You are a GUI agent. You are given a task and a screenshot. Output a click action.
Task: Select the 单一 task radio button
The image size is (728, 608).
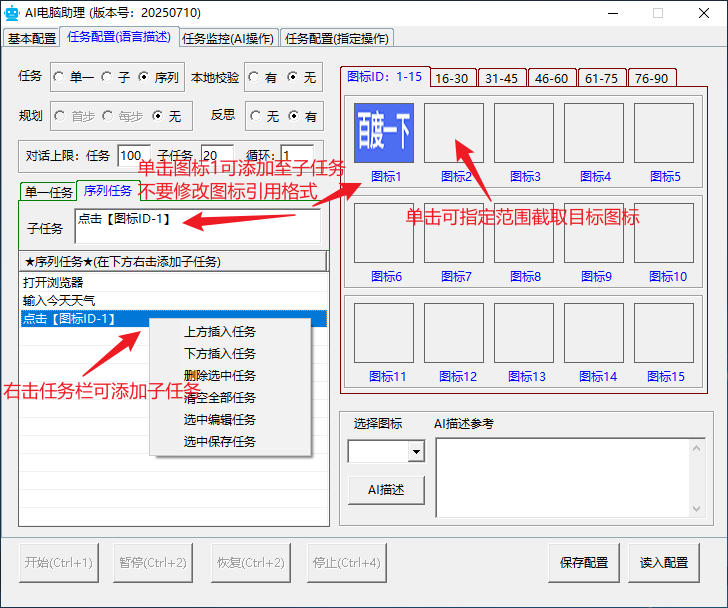(x=58, y=77)
